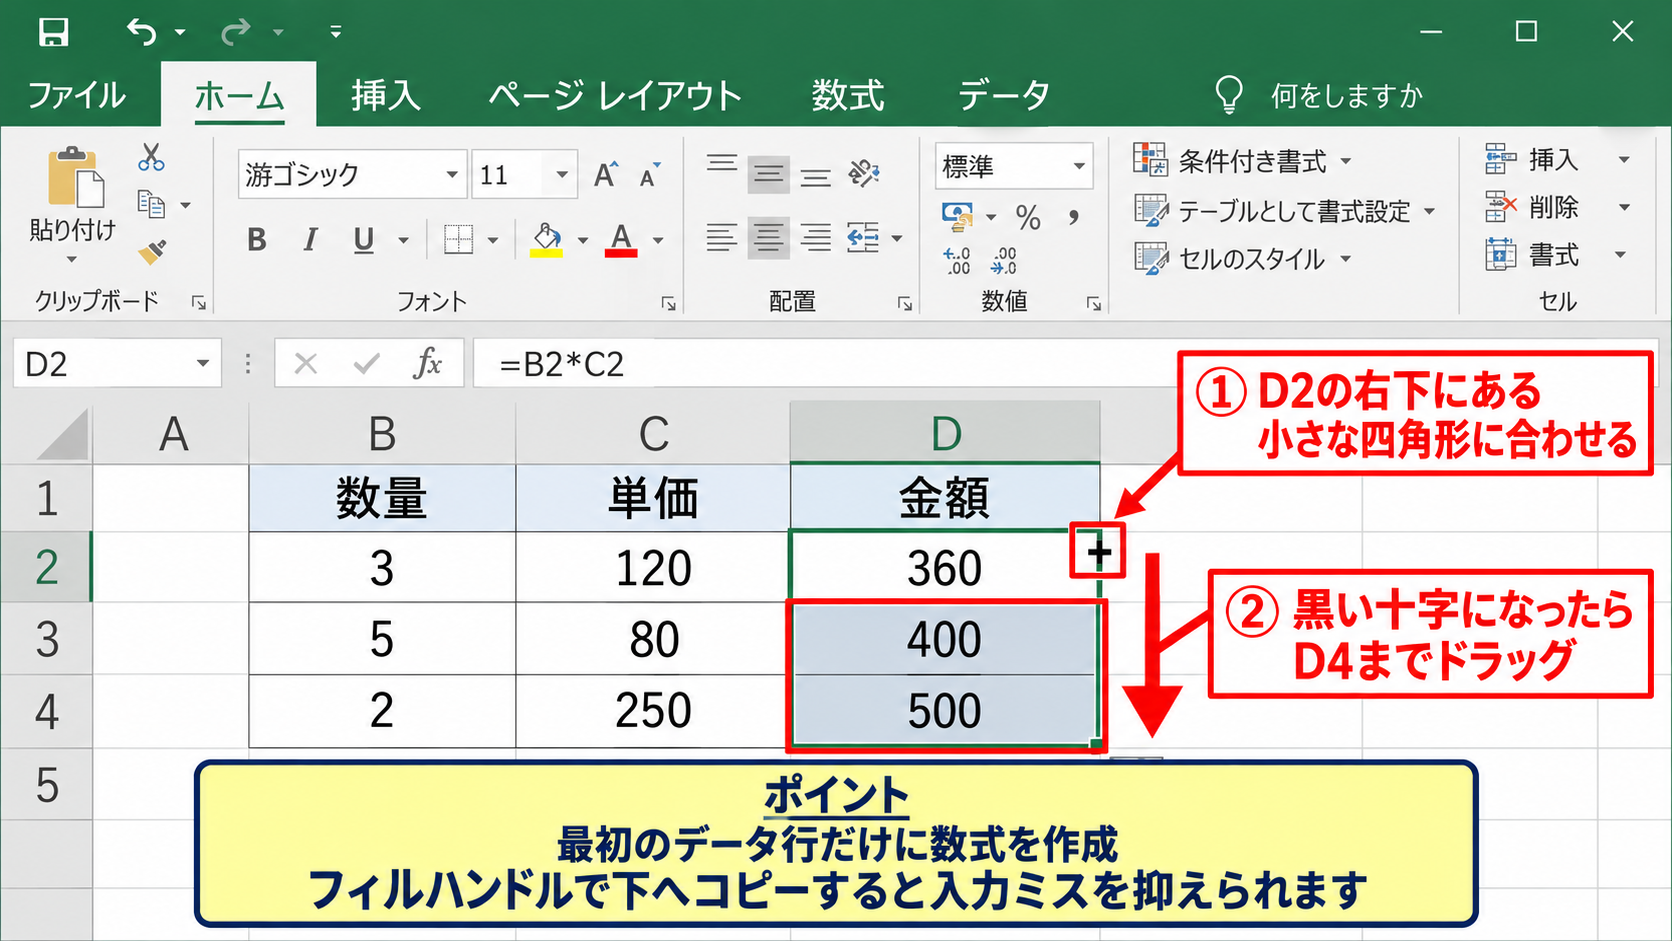Click the Paste (貼り付け) clipboard icon
Image resolution: width=1672 pixels, height=941 pixels.
coord(74,178)
